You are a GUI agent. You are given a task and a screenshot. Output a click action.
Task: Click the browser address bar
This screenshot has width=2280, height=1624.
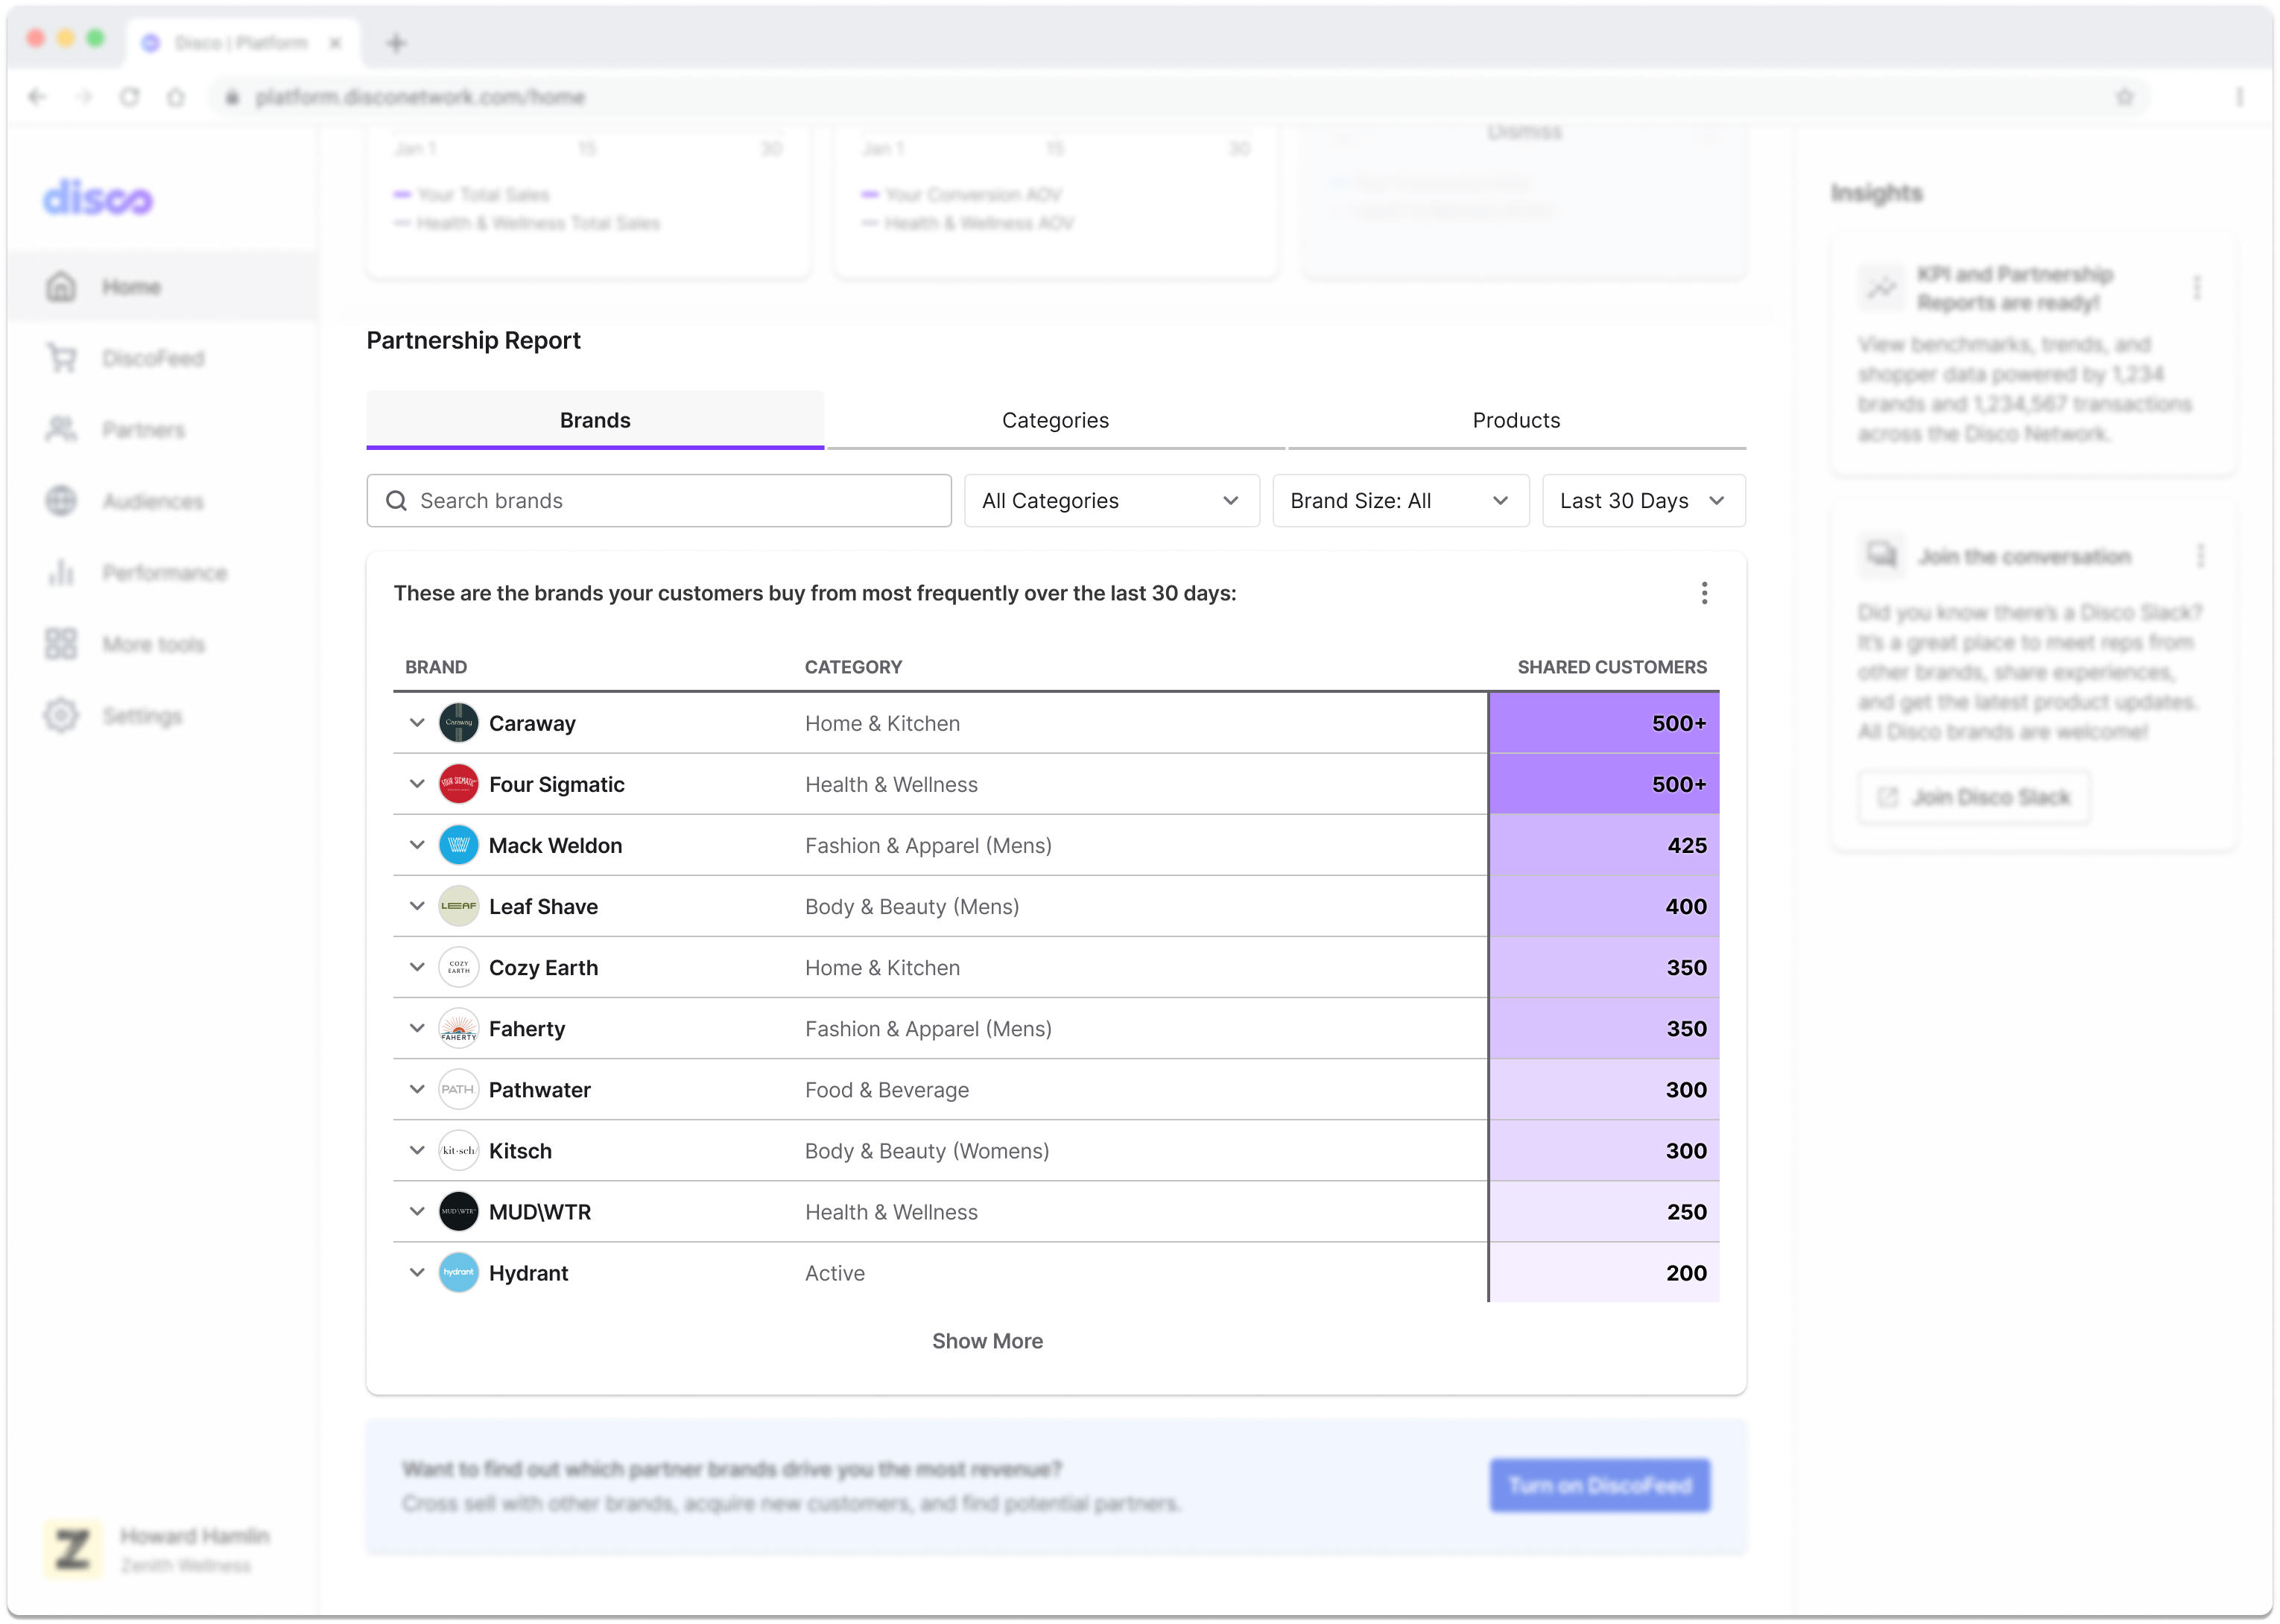(1180, 97)
